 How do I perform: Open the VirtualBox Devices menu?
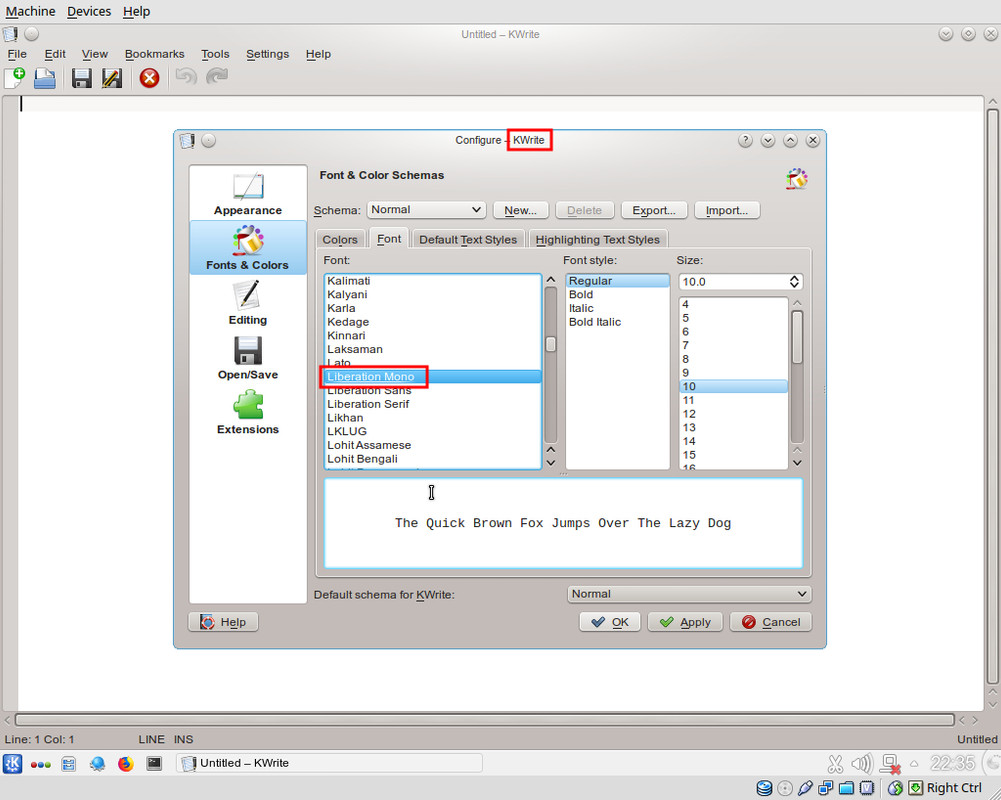coord(89,11)
